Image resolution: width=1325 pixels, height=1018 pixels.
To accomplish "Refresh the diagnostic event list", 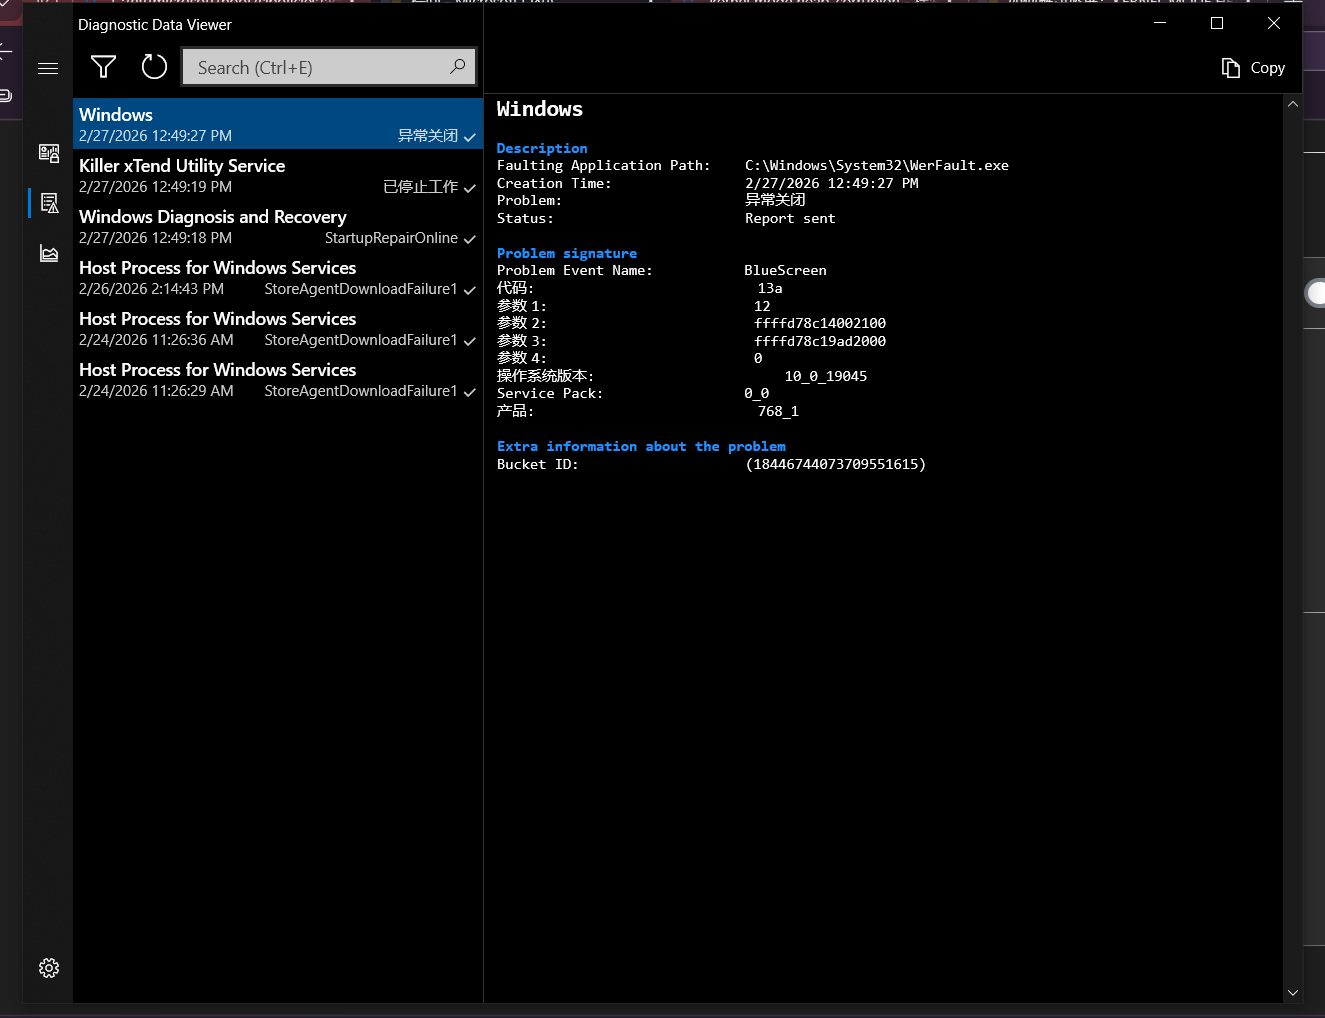I will [154, 67].
